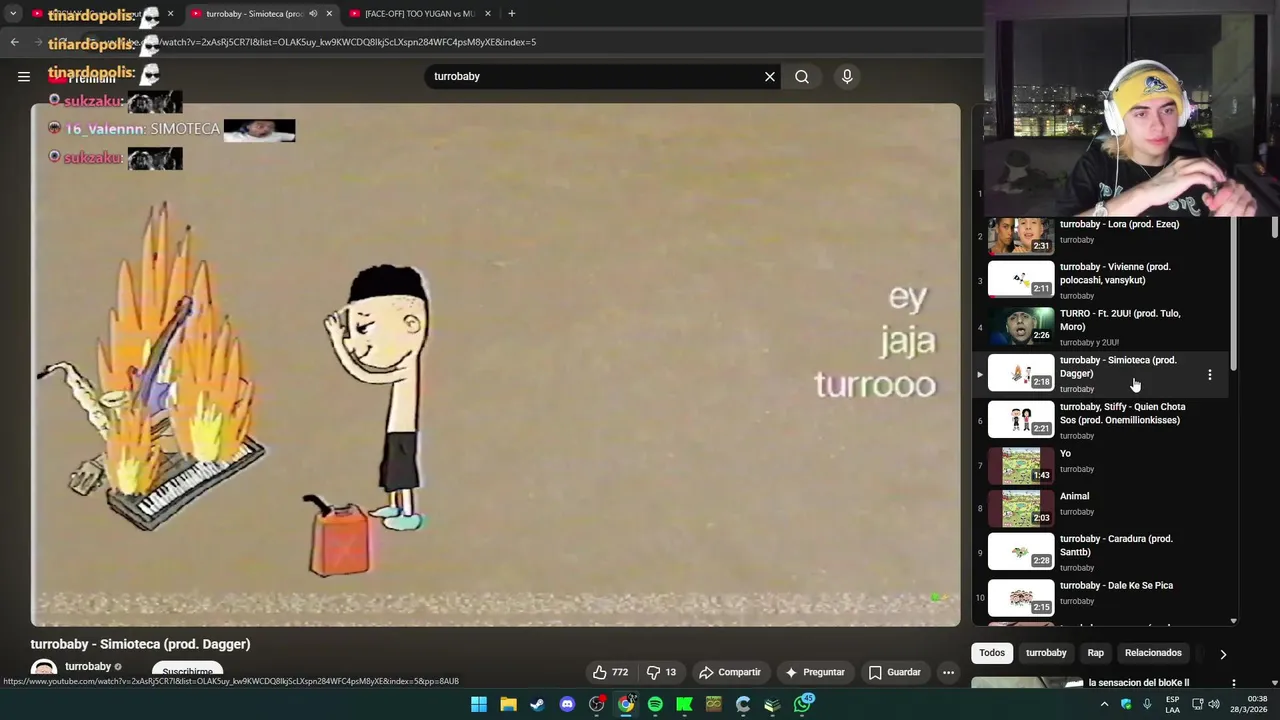
Task: Open more actions ellipsis beside Guardar
Action: 948,672
